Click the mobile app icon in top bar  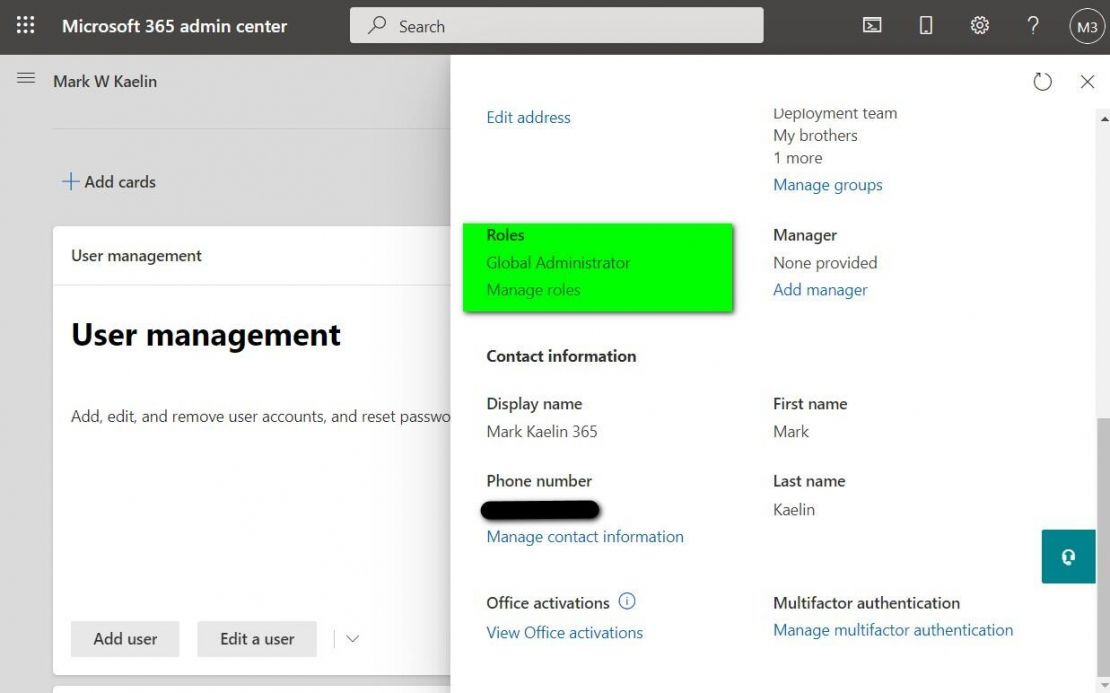tap(925, 25)
